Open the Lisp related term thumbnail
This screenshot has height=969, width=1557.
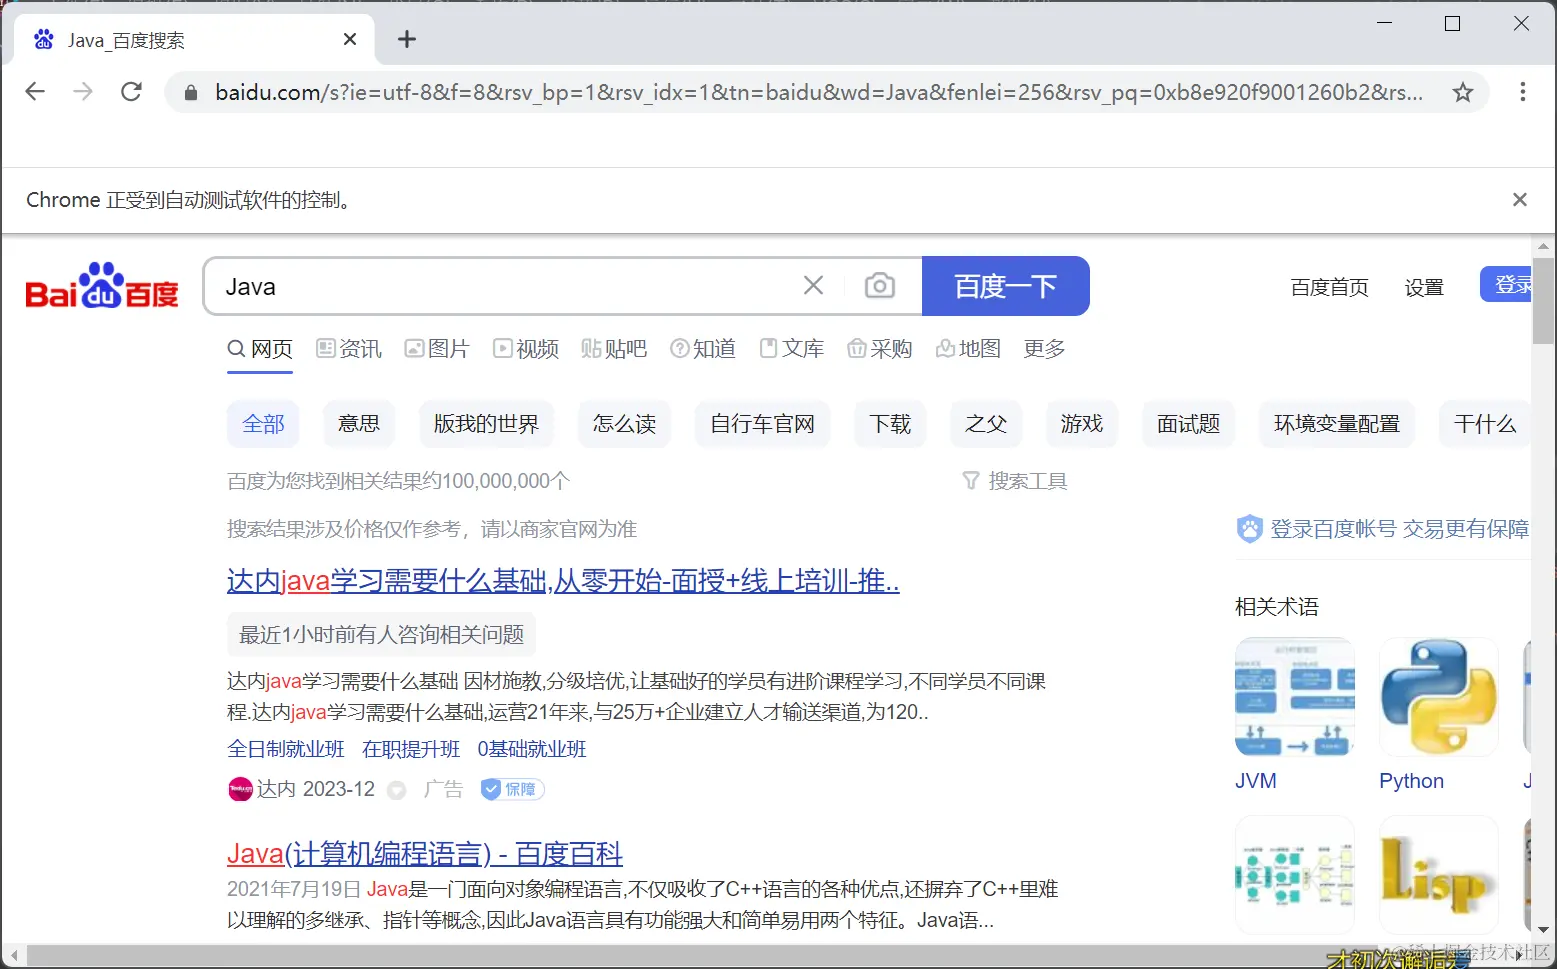(1439, 875)
